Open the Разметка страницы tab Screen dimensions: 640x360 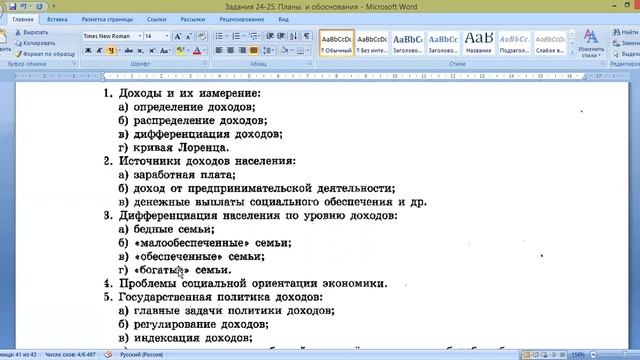pyautogui.click(x=107, y=19)
